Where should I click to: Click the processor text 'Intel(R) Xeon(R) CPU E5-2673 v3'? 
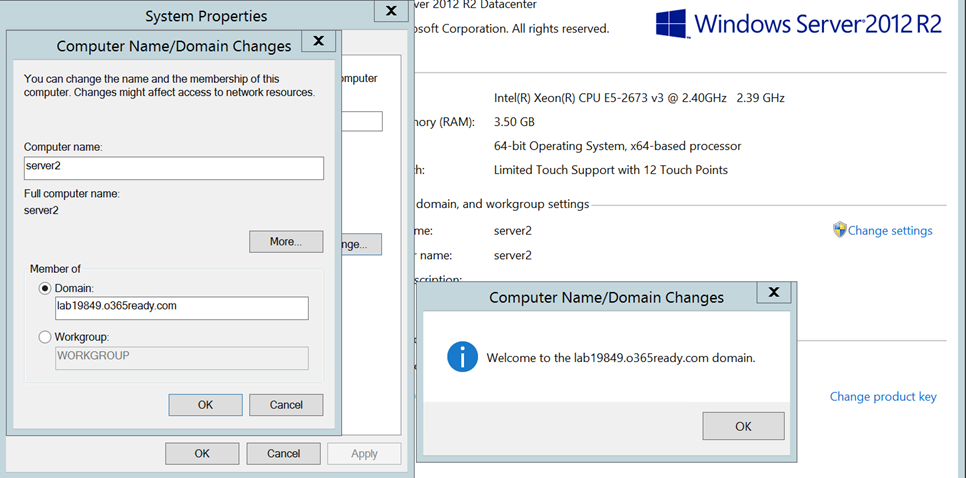pyautogui.click(x=580, y=97)
